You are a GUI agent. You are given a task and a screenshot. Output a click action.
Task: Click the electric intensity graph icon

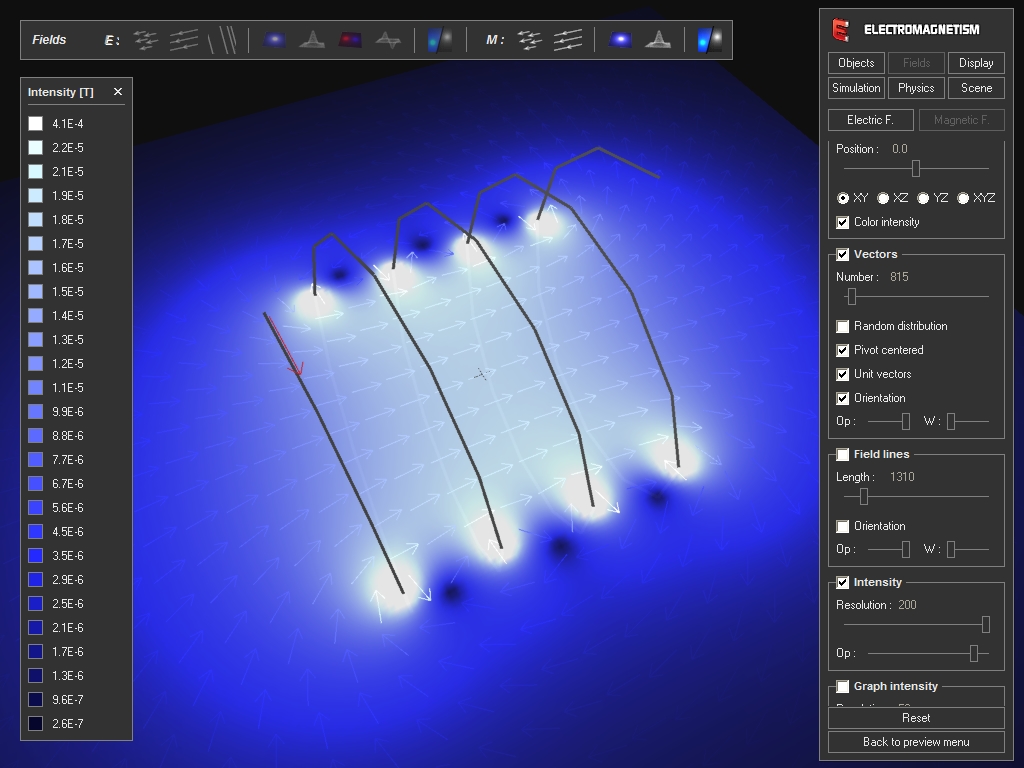tap(312, 40)
